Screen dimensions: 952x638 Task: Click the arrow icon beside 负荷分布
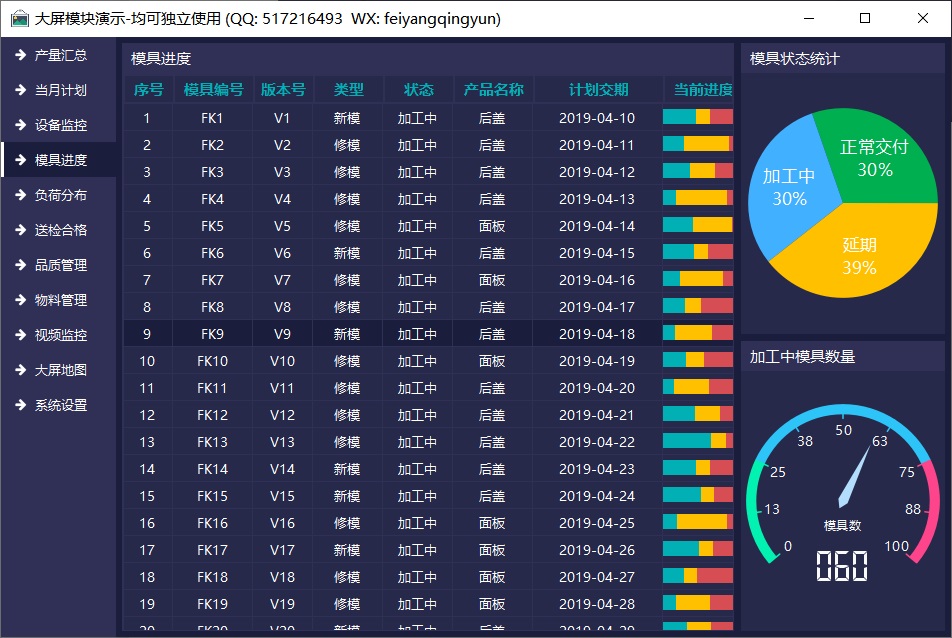click(19, 195)
